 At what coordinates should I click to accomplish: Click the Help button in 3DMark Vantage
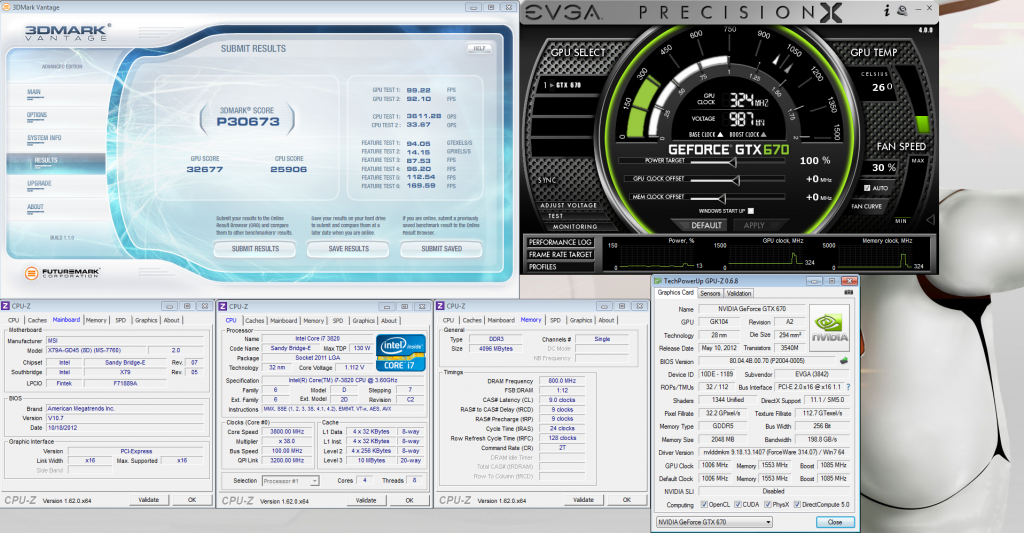[x=479, y=48]
